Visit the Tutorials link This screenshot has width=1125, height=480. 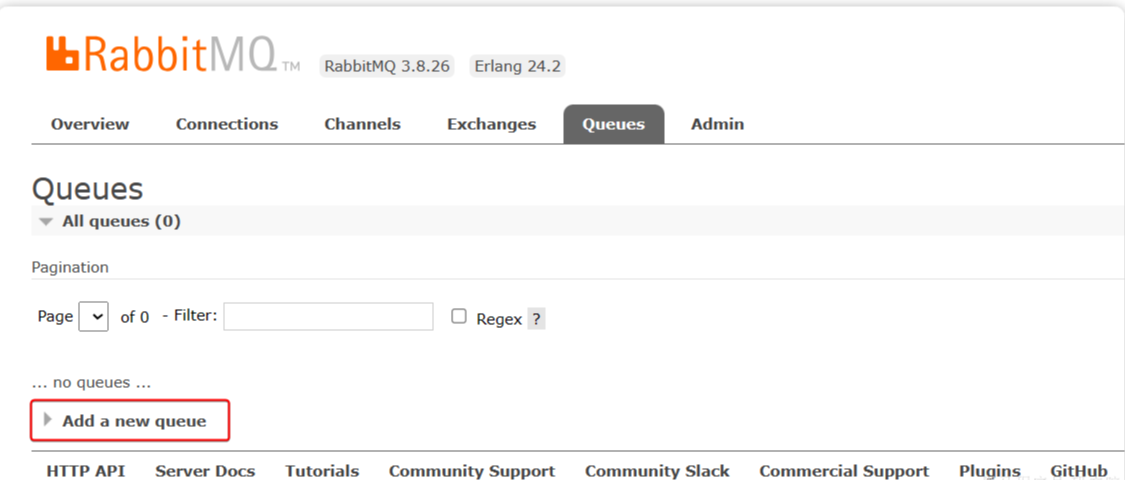click(x=322, y=471)
